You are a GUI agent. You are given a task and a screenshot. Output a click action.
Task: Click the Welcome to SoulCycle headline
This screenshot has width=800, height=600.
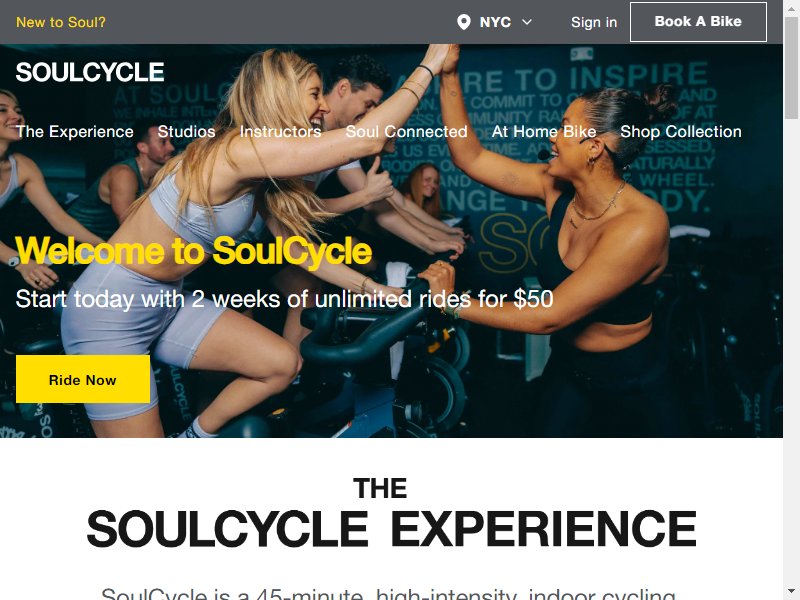pyautogui.click(x=193, y=251)
